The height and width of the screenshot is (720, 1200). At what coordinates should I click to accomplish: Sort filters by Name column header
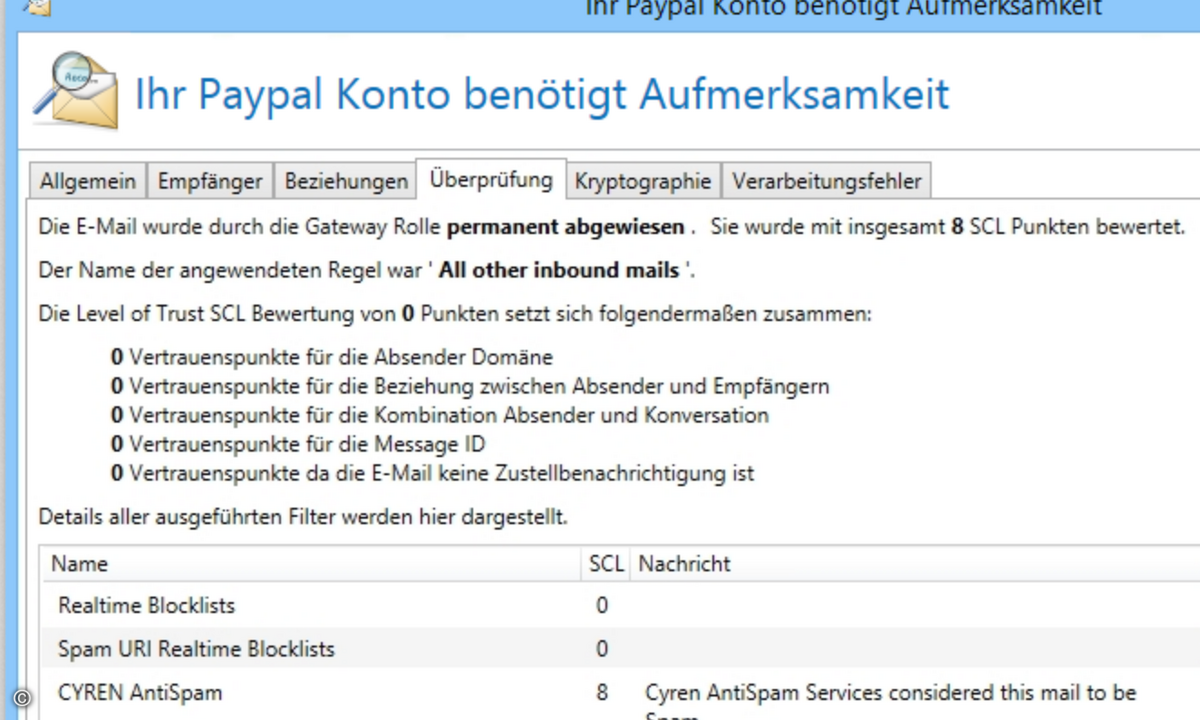pyautogui.click(x=313, y=564)
